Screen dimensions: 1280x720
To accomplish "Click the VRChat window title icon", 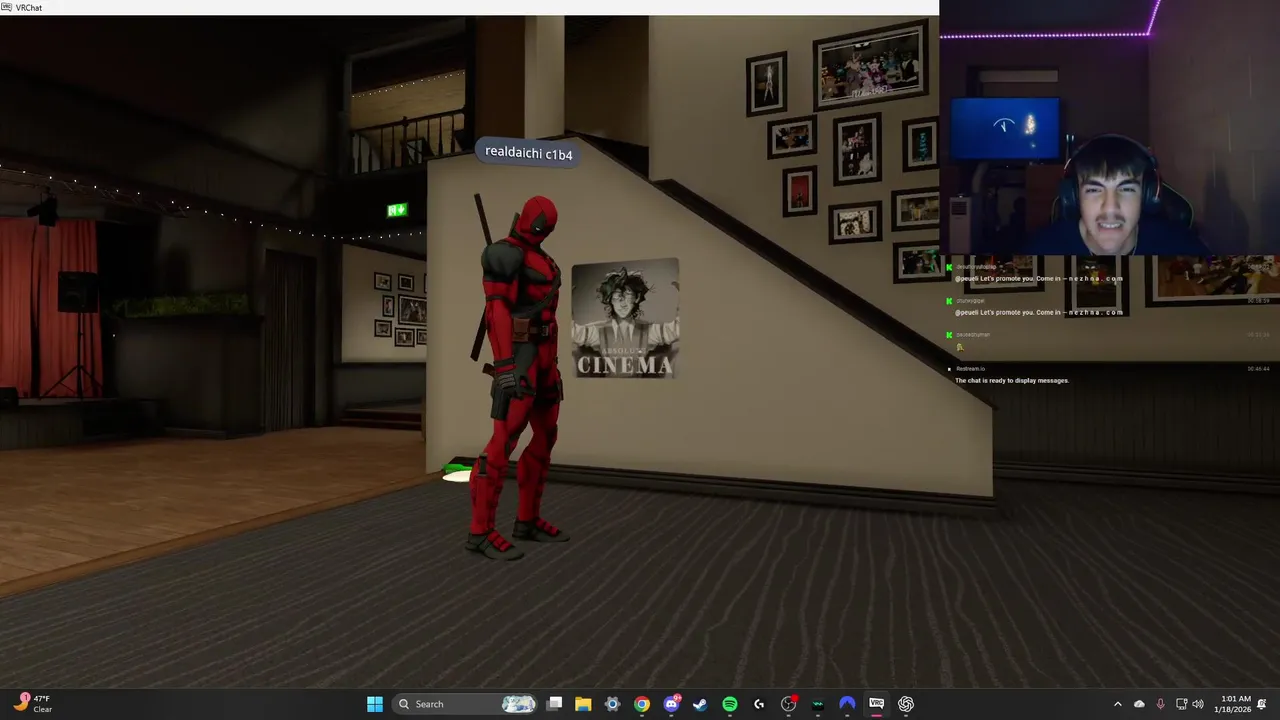I will [7, 7].
